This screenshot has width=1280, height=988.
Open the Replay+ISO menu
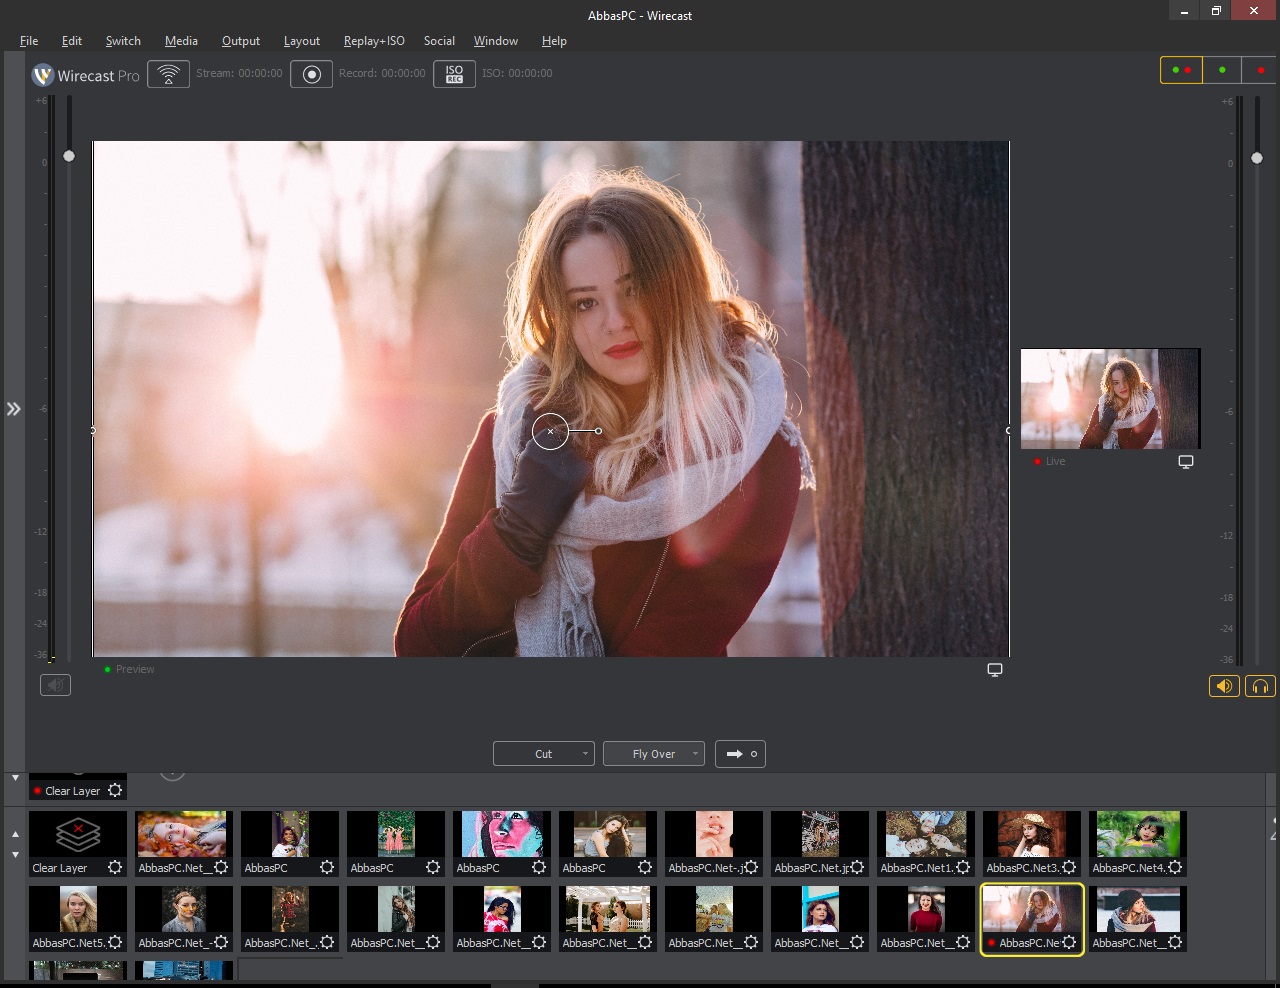374,41
